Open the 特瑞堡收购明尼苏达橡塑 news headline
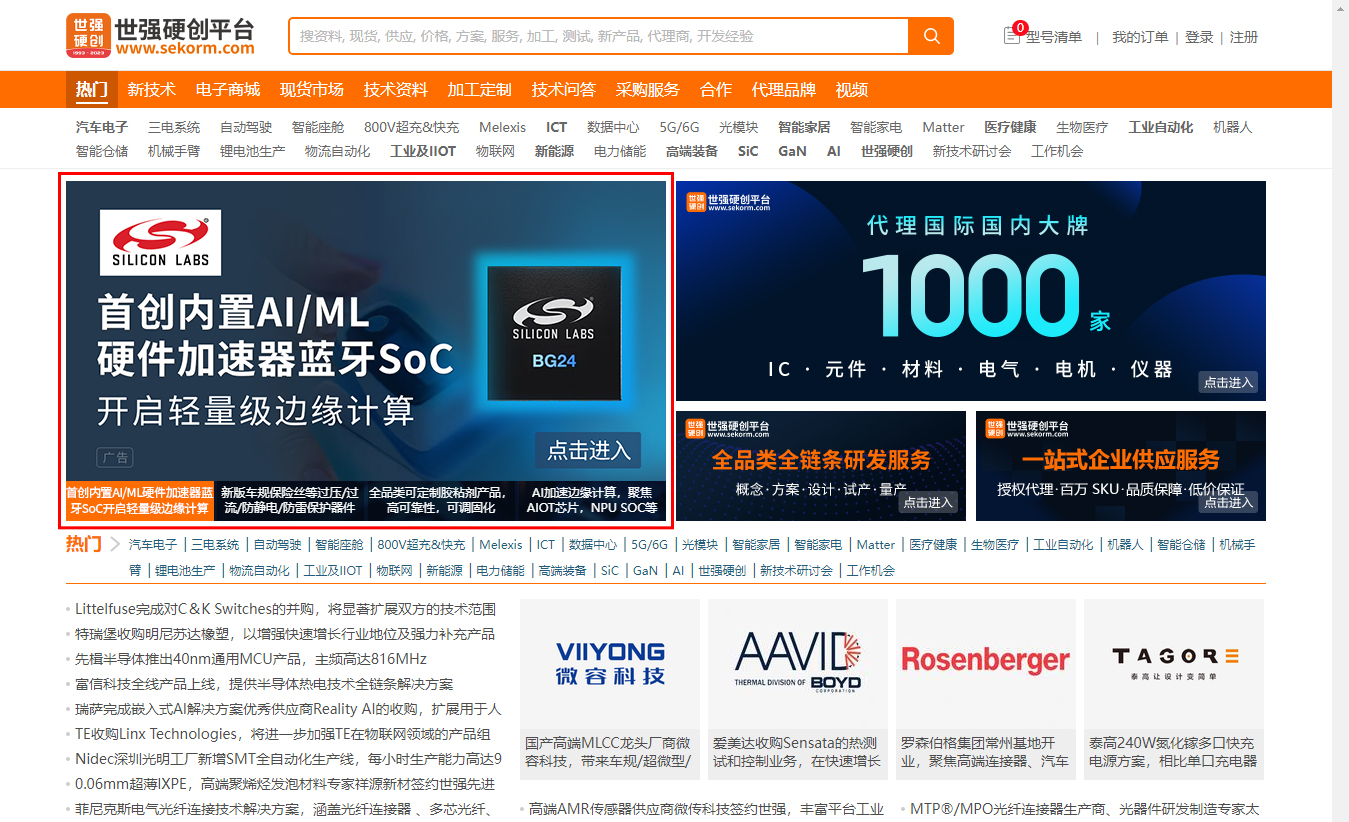Screen dimensions: 1349x822 [285, 634]
